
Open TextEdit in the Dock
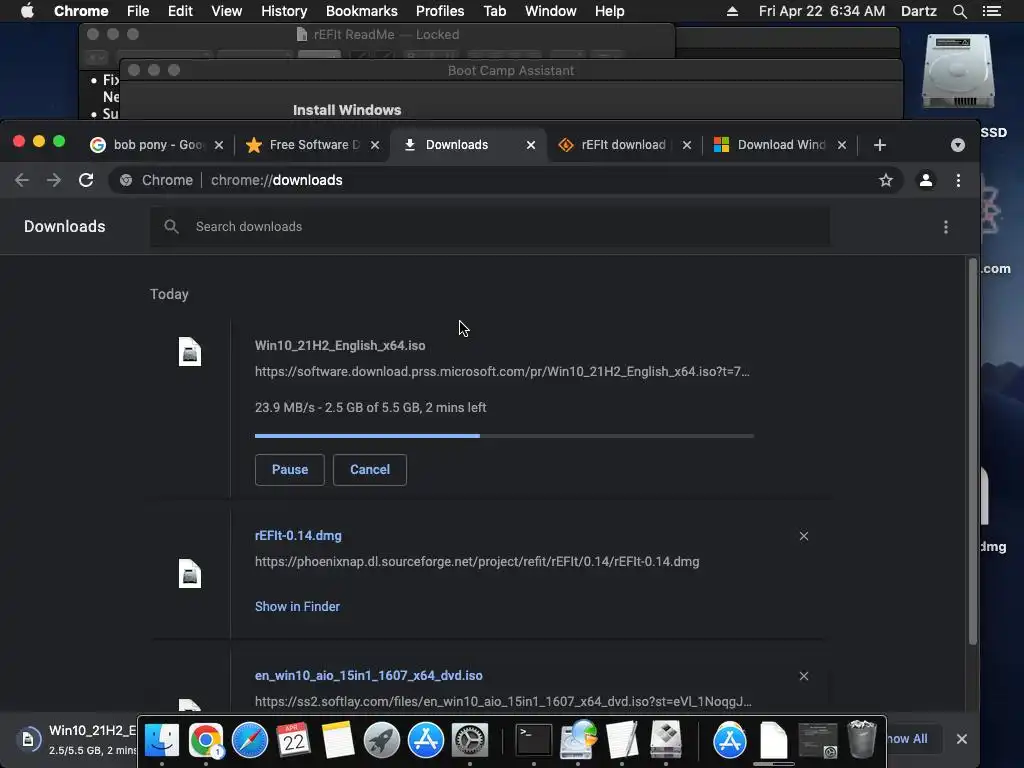[x=622, y=741]
